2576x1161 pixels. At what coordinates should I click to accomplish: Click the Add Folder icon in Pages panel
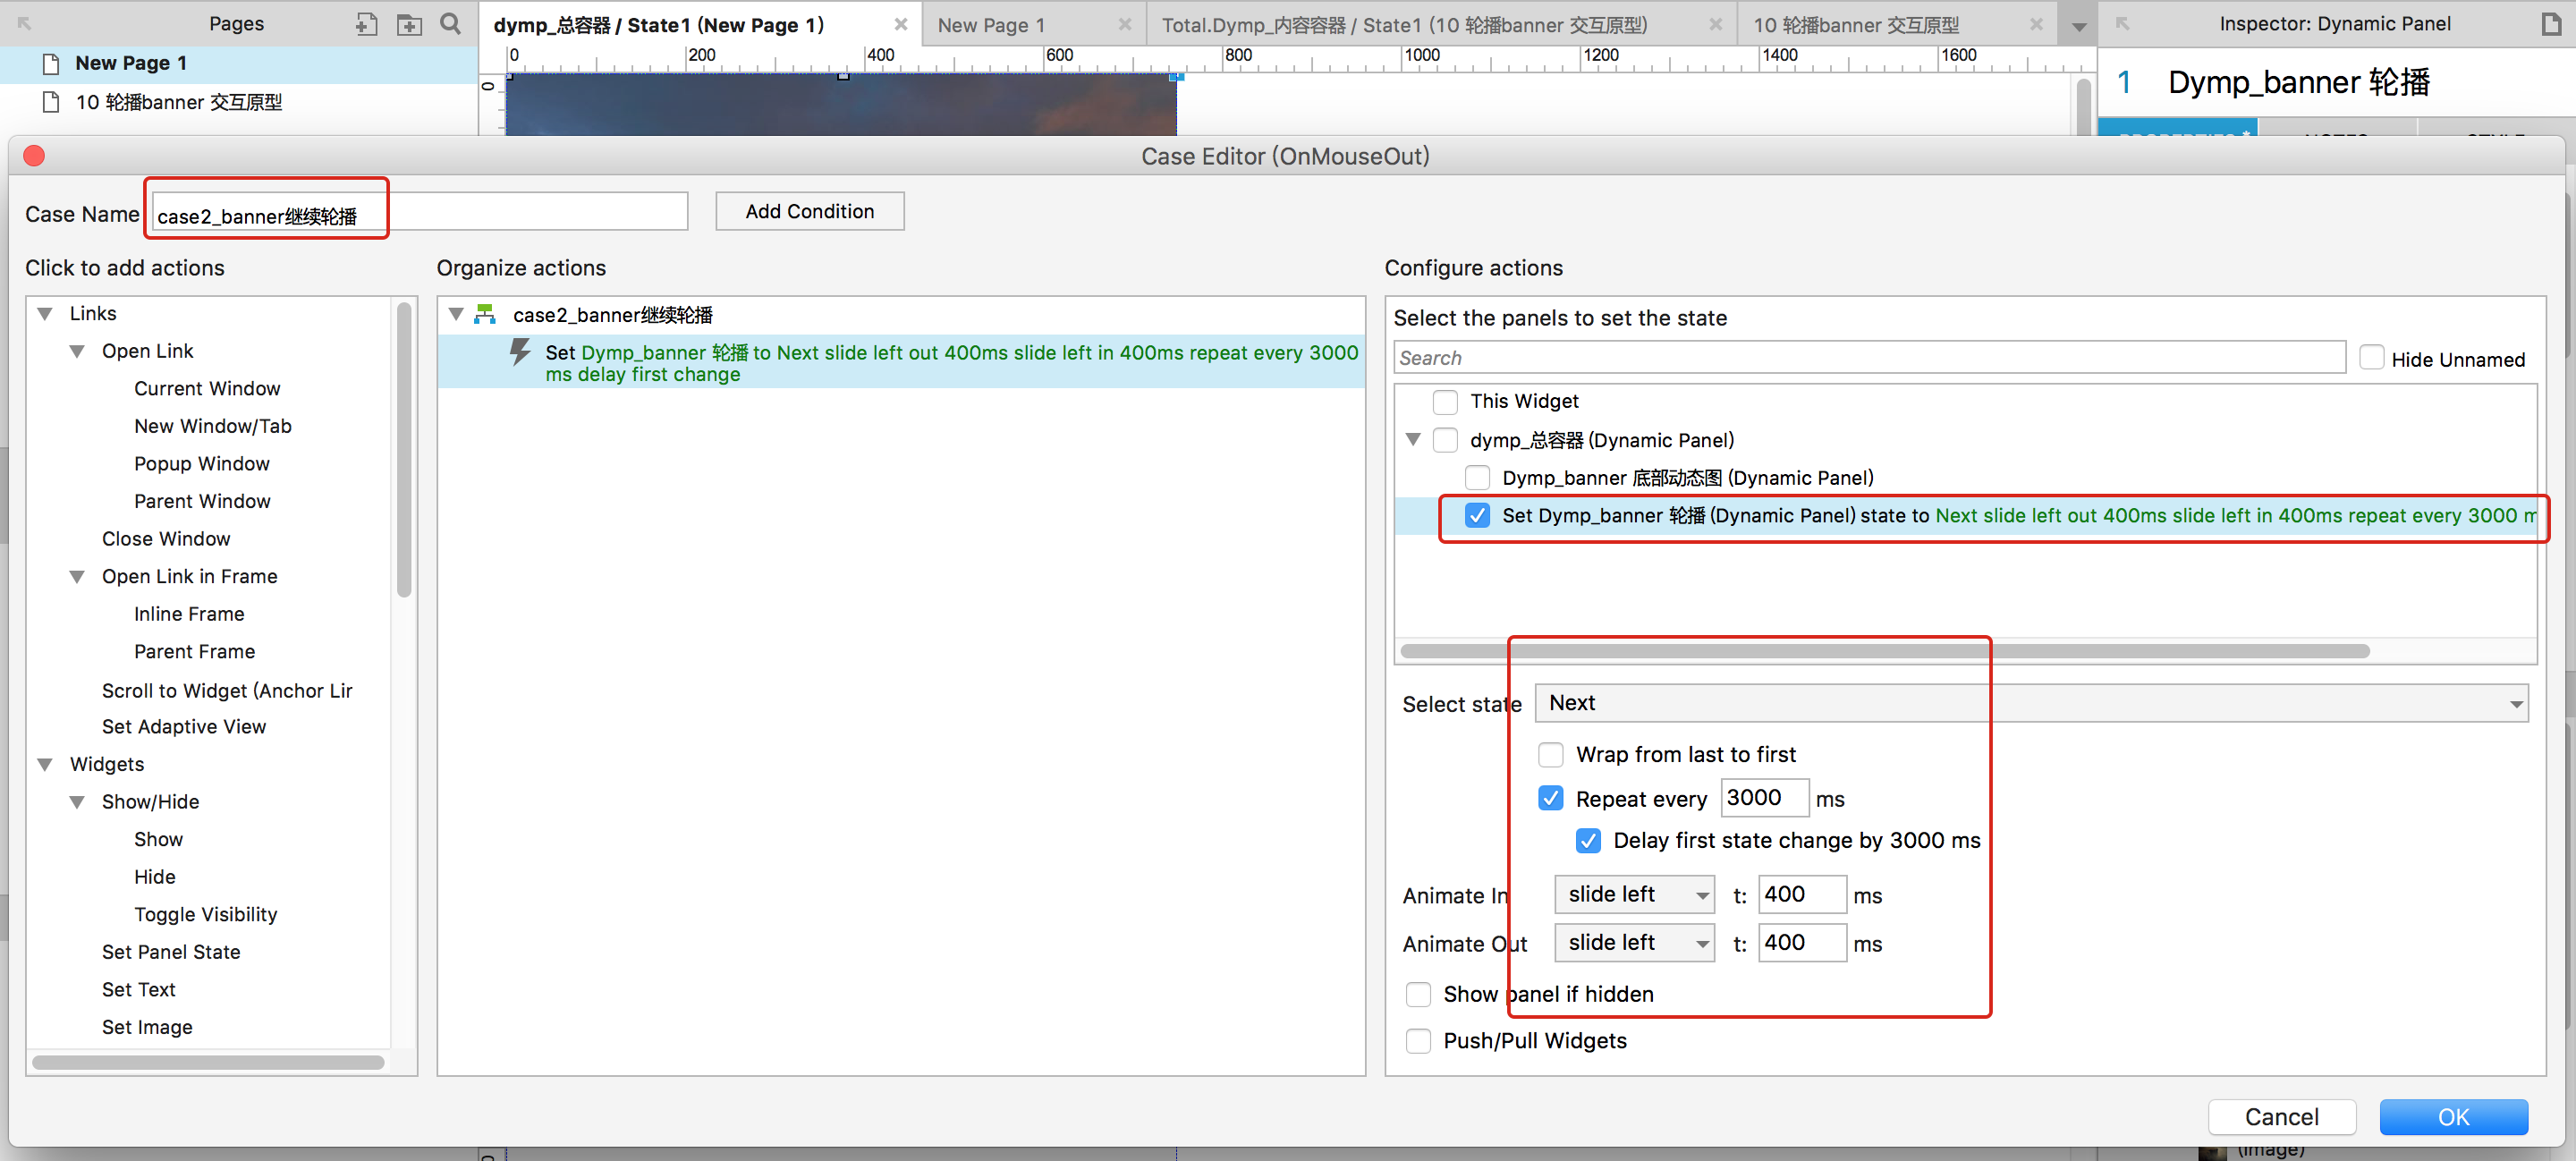click(x=409, y=24)
